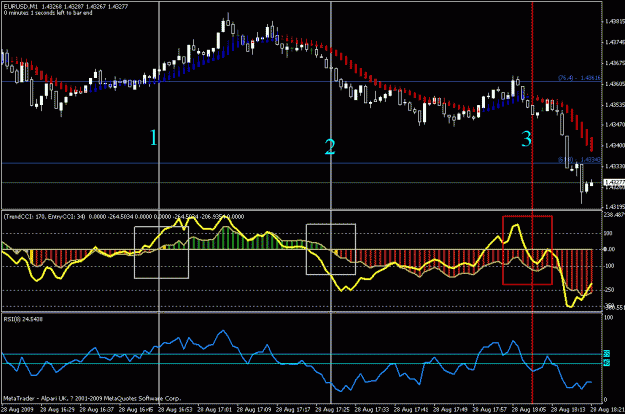This screenshot has width=625, height=414.
Task: Click the '28 Aug 17:17' time axis label
Action: point(293,410)
